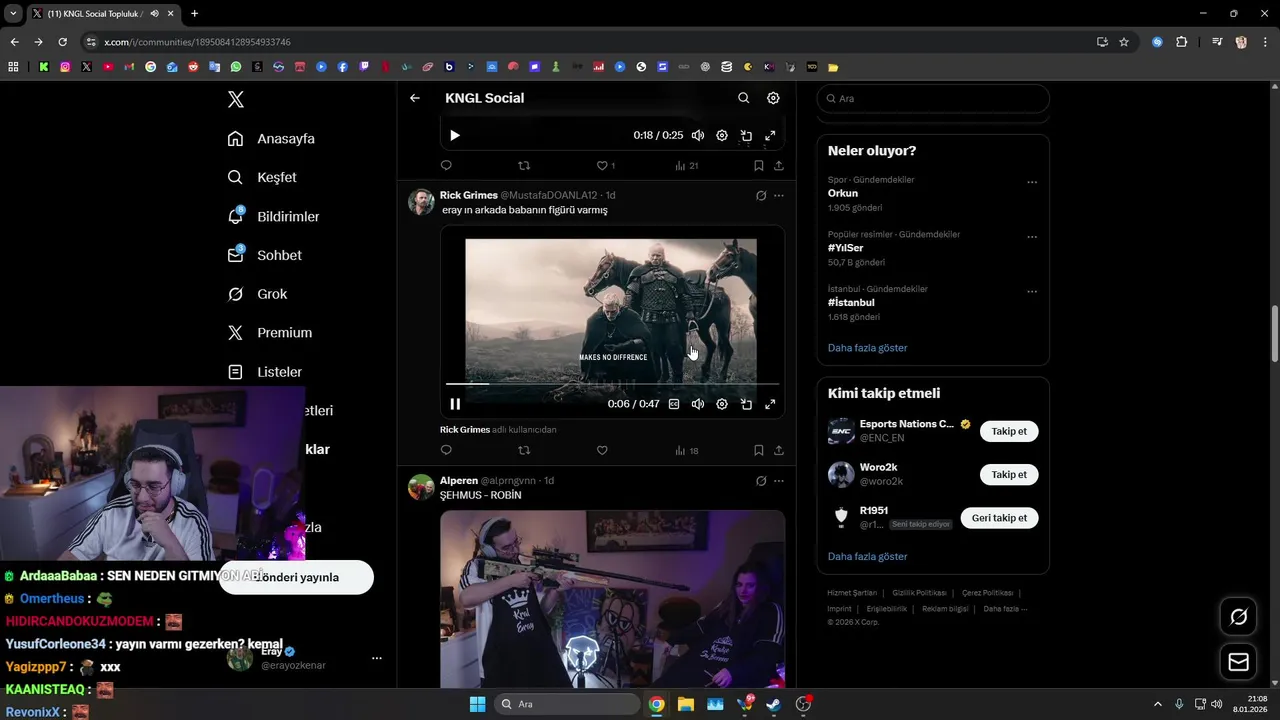Mute the Rick Grimes video

698,404
